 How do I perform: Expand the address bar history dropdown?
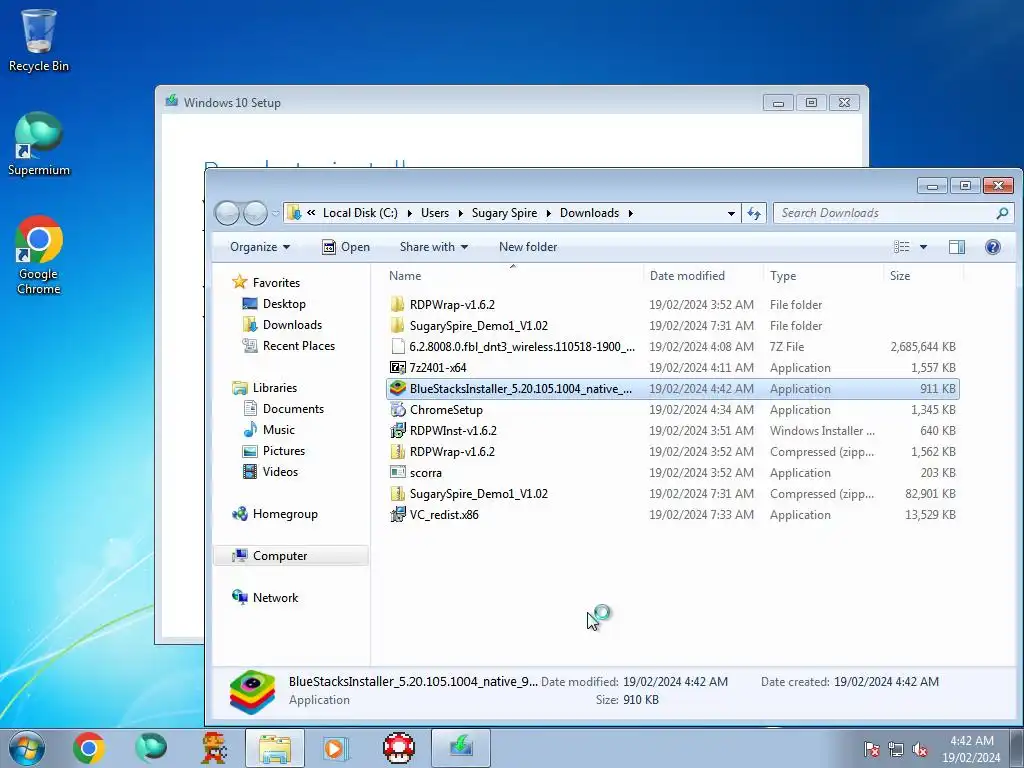tap(731, 213)
